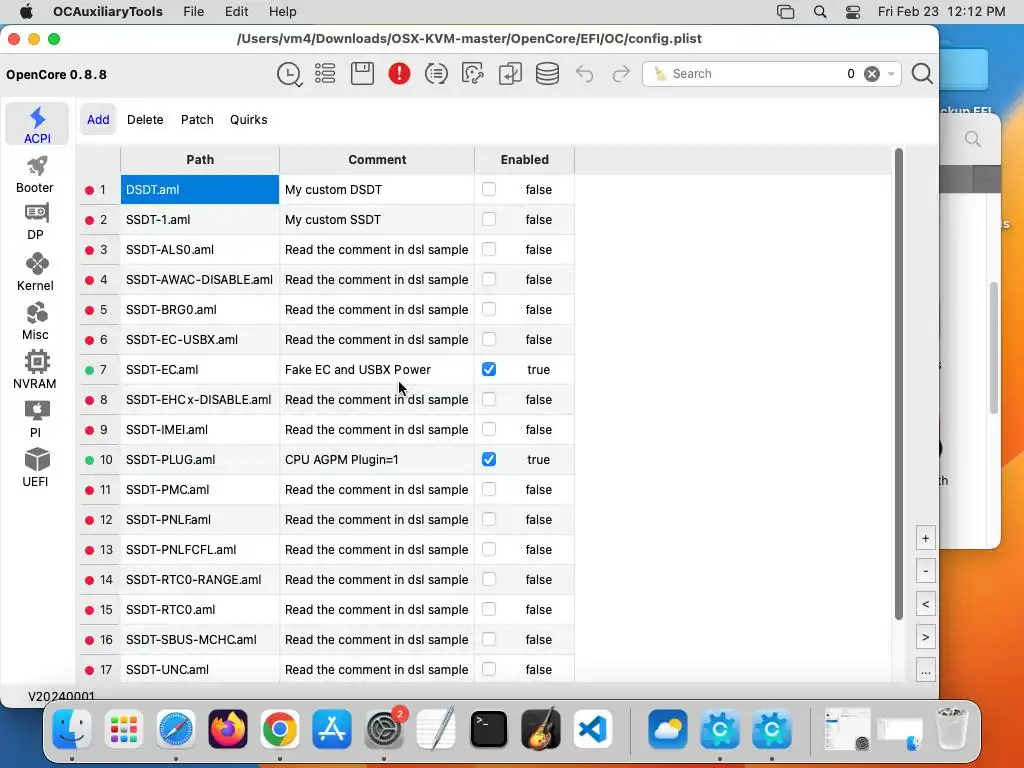Open Terminal from the dock
The height and width of the screenshot is (768, 1024).
[x=488, y=729]
